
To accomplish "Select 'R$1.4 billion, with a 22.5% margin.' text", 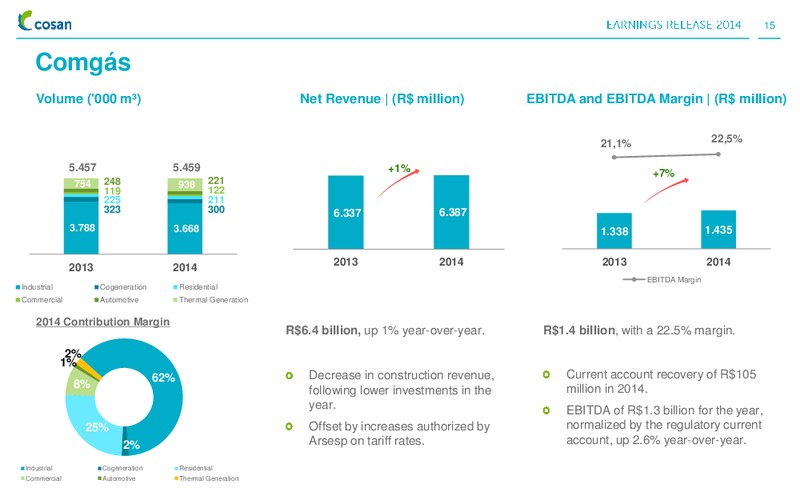I will tap(639, 331).
